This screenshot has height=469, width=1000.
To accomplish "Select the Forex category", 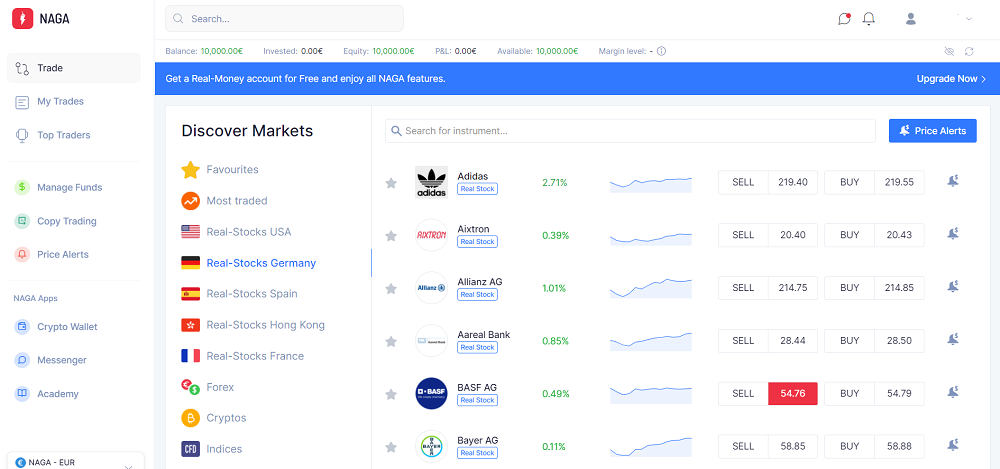I will point(207,387).
